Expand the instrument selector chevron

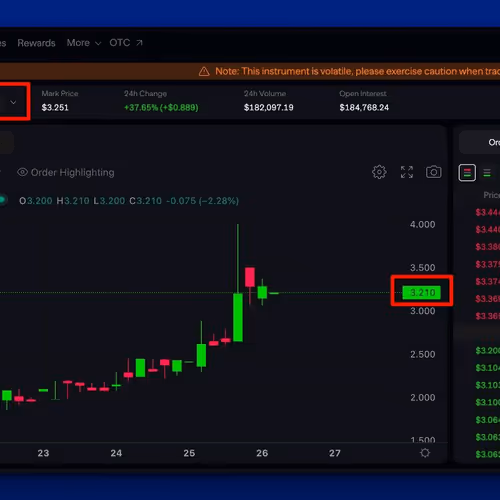tap(13, 102)
